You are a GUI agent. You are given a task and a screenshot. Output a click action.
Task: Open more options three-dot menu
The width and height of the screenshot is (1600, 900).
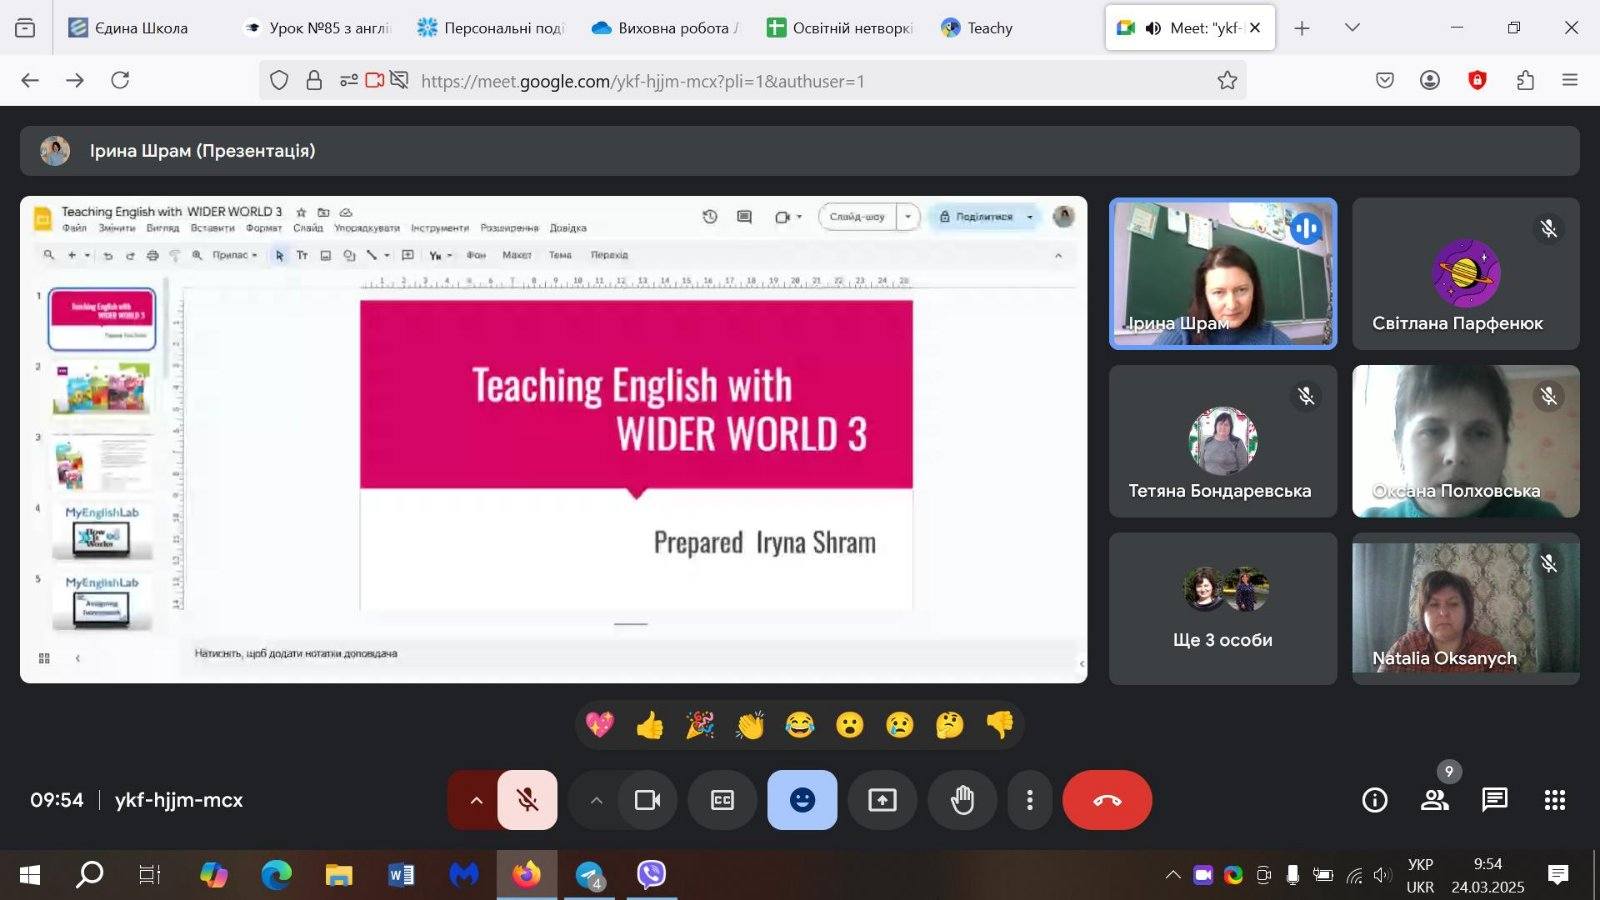(1030, 800)
